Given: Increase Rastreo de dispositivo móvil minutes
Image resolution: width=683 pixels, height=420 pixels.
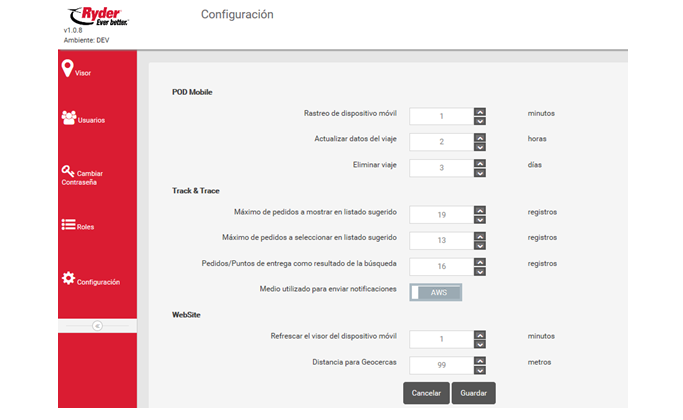Looking at the screenshot, I should click(x=480, y=110).
